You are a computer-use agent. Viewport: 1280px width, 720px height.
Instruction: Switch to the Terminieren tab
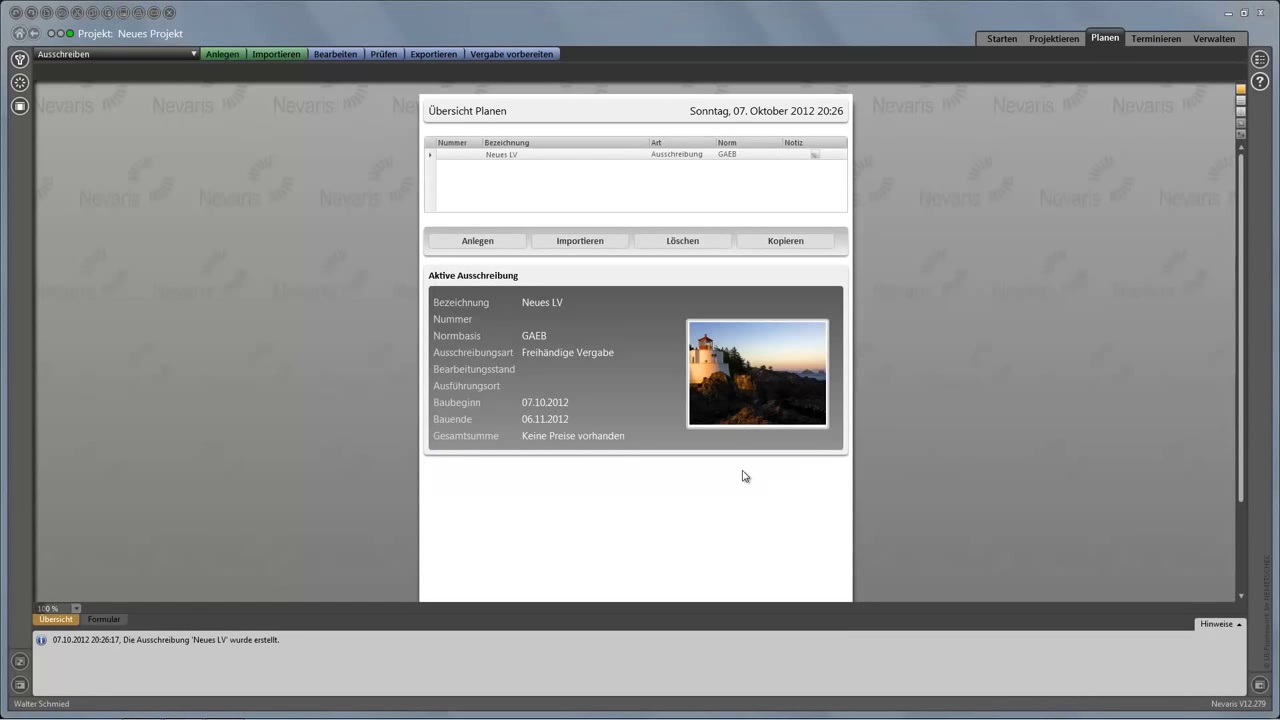click(1156, 39)
